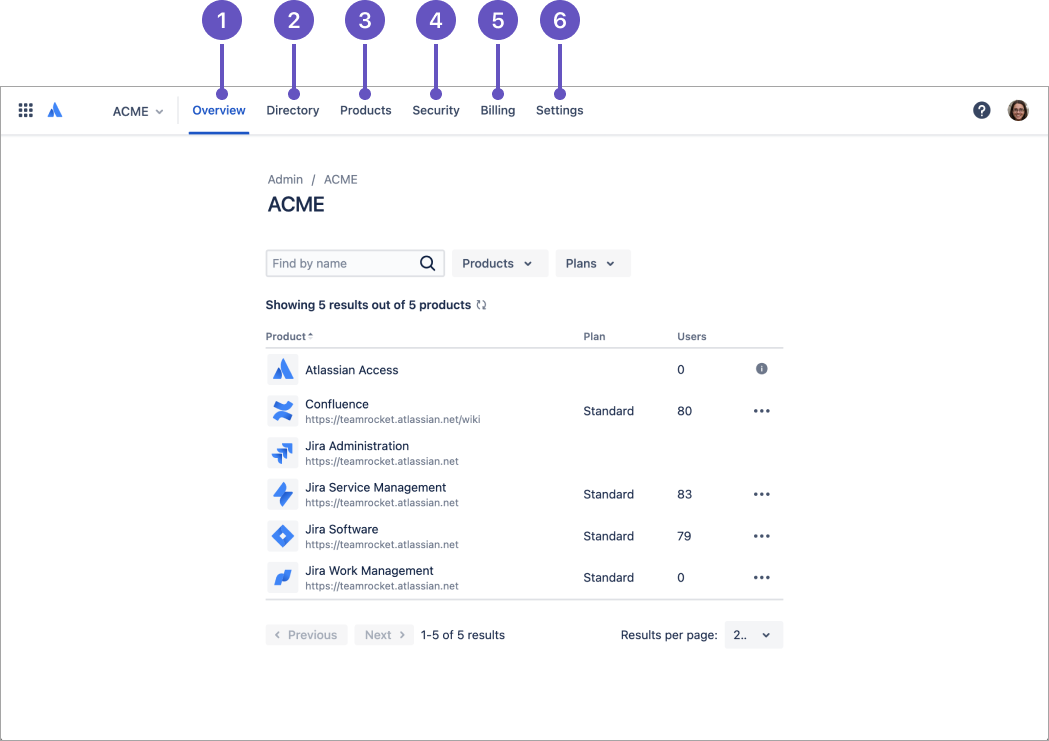Switch to the Directory tab
Viewport: 1049px width, 741px height.
click(292, 110)
